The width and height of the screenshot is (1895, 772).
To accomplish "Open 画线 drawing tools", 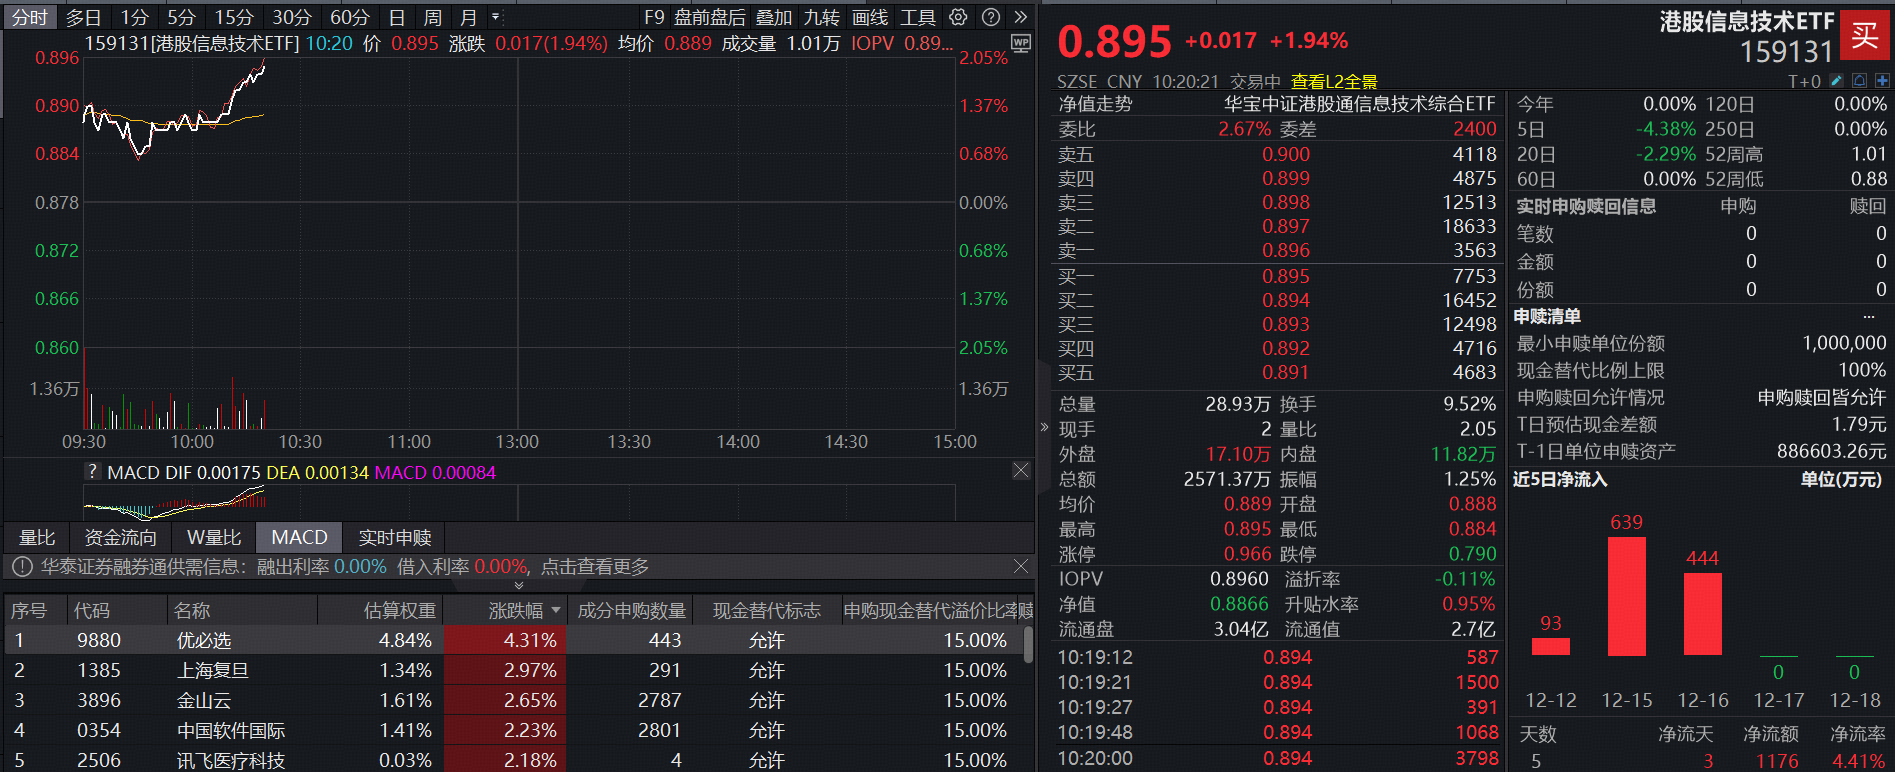I will pyautogui.click(x=870, y=17).
